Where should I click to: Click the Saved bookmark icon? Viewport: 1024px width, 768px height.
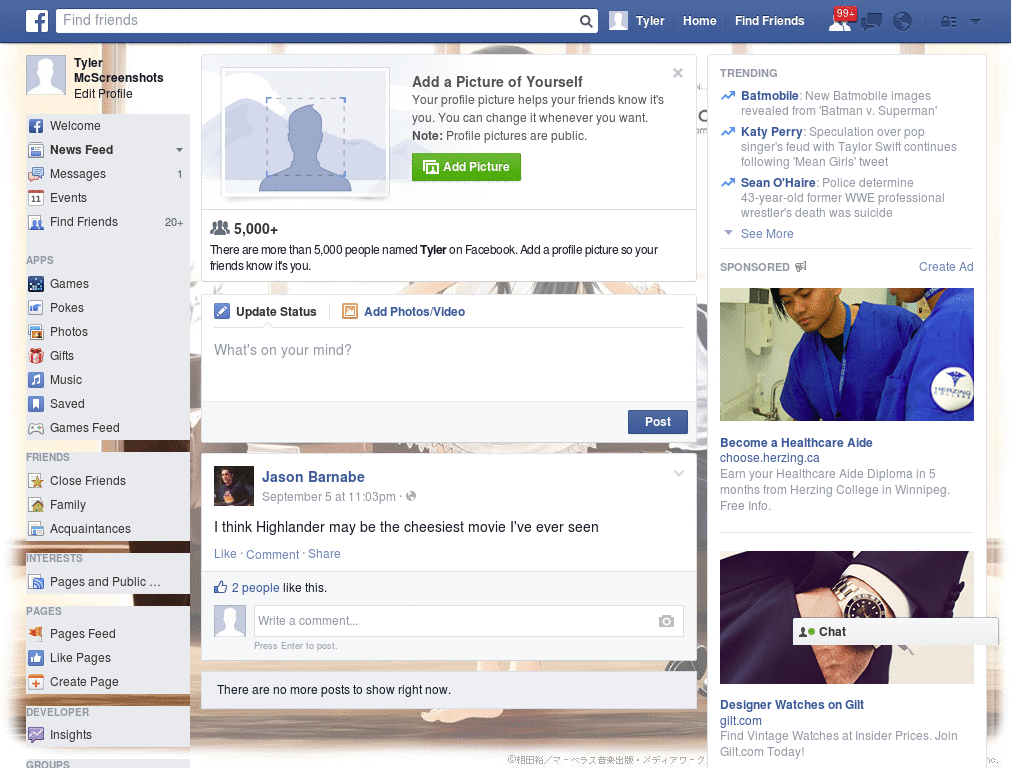(x=36, y=404)
